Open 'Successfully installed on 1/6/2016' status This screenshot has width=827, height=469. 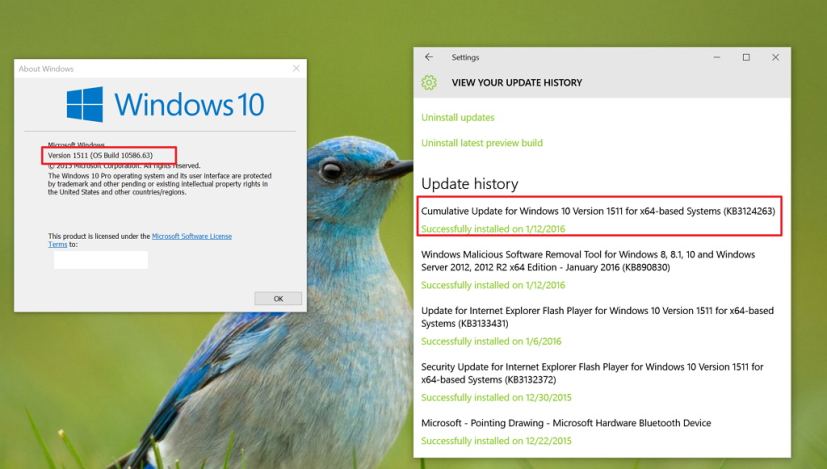491,341
